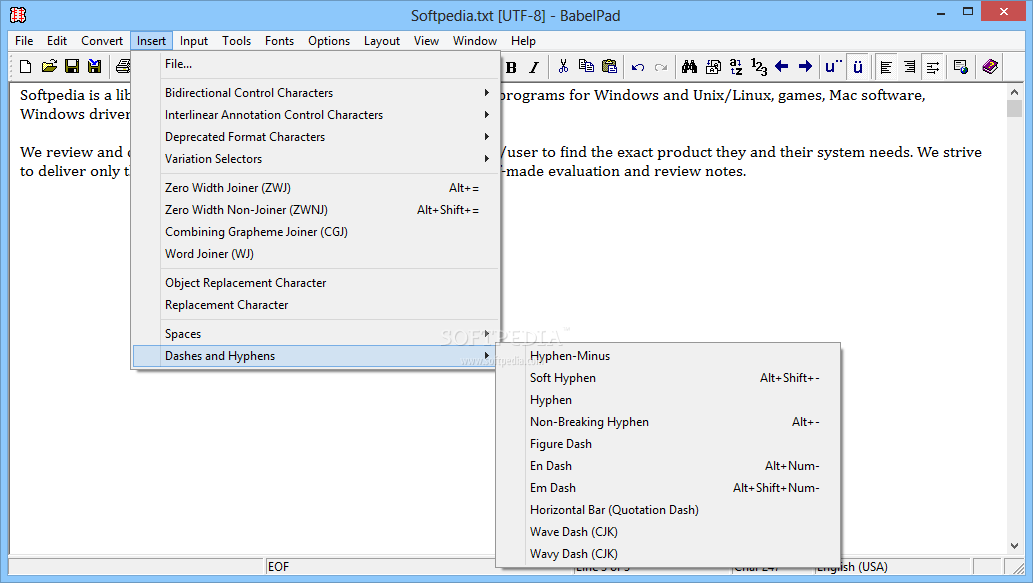
Task: Copy selection with the copy icon
Action: [586, 67]
